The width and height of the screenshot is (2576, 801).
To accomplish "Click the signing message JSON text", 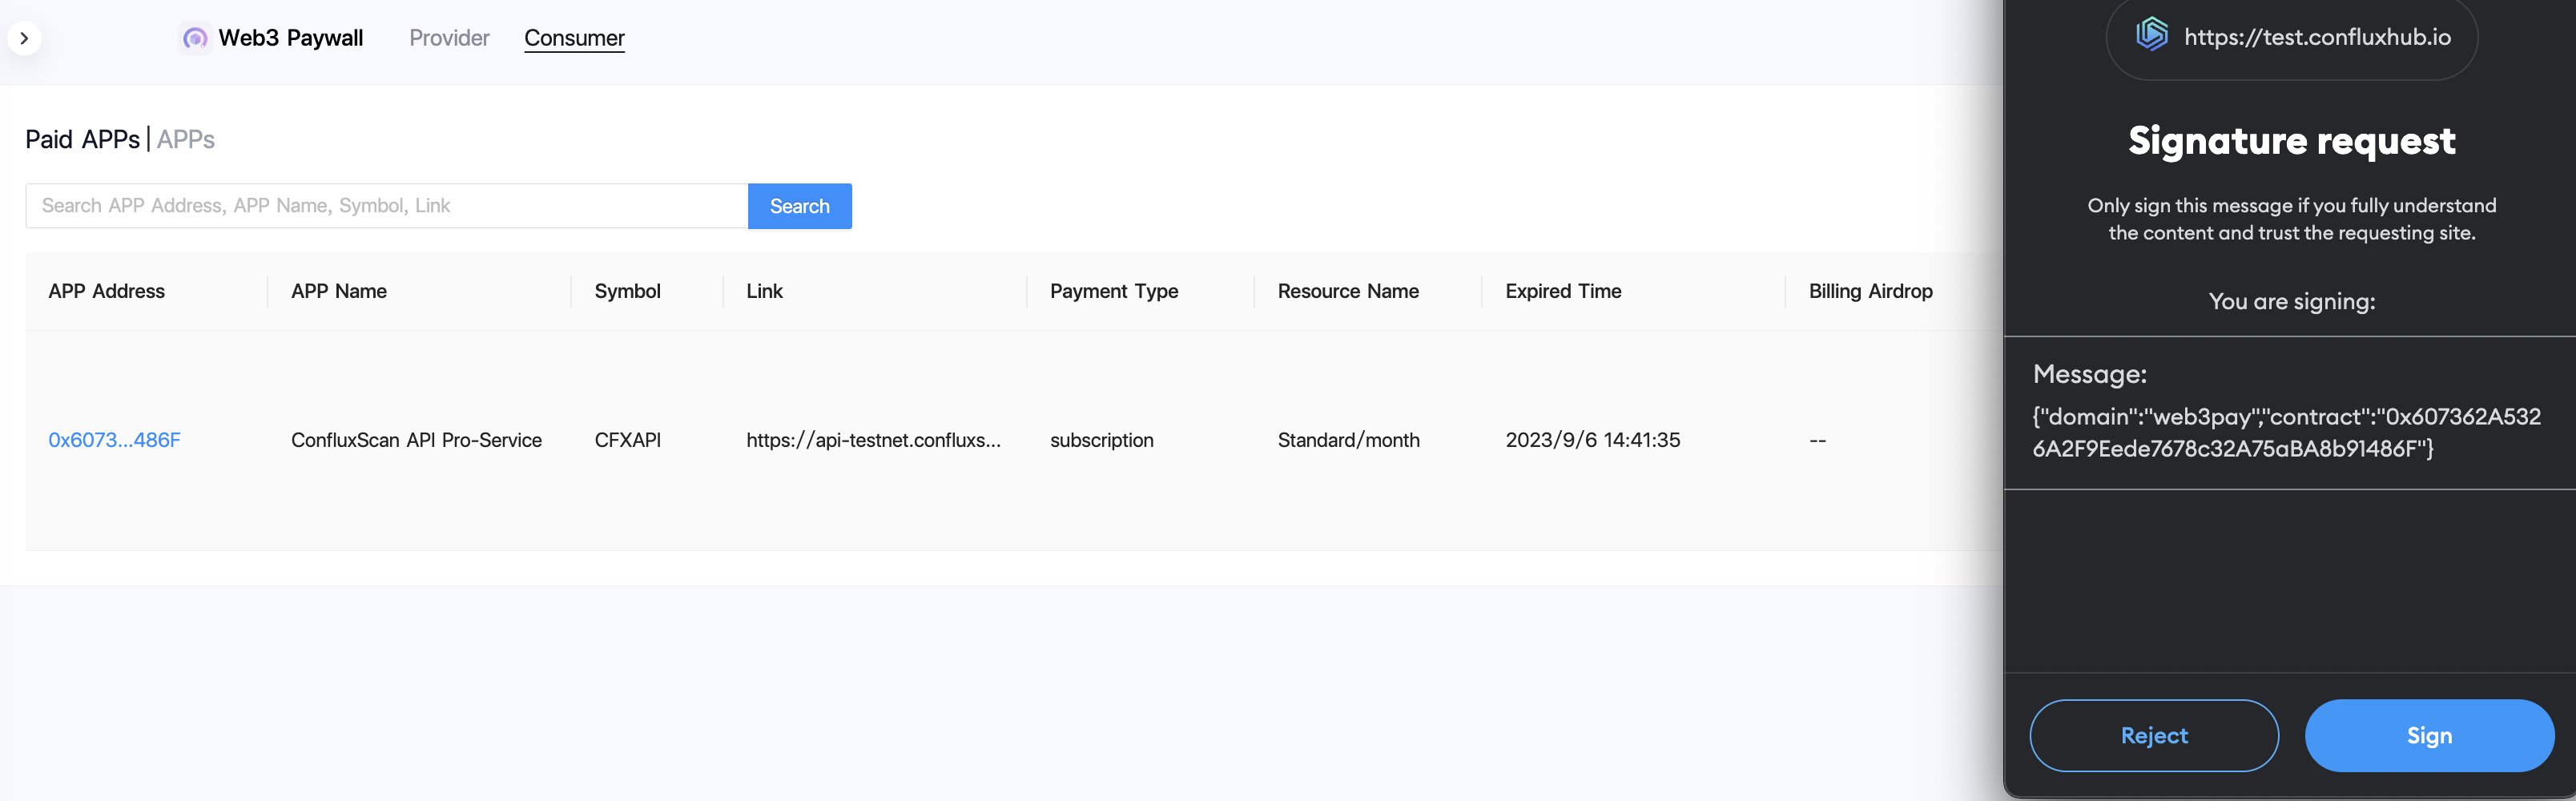I will (2285, 432).
